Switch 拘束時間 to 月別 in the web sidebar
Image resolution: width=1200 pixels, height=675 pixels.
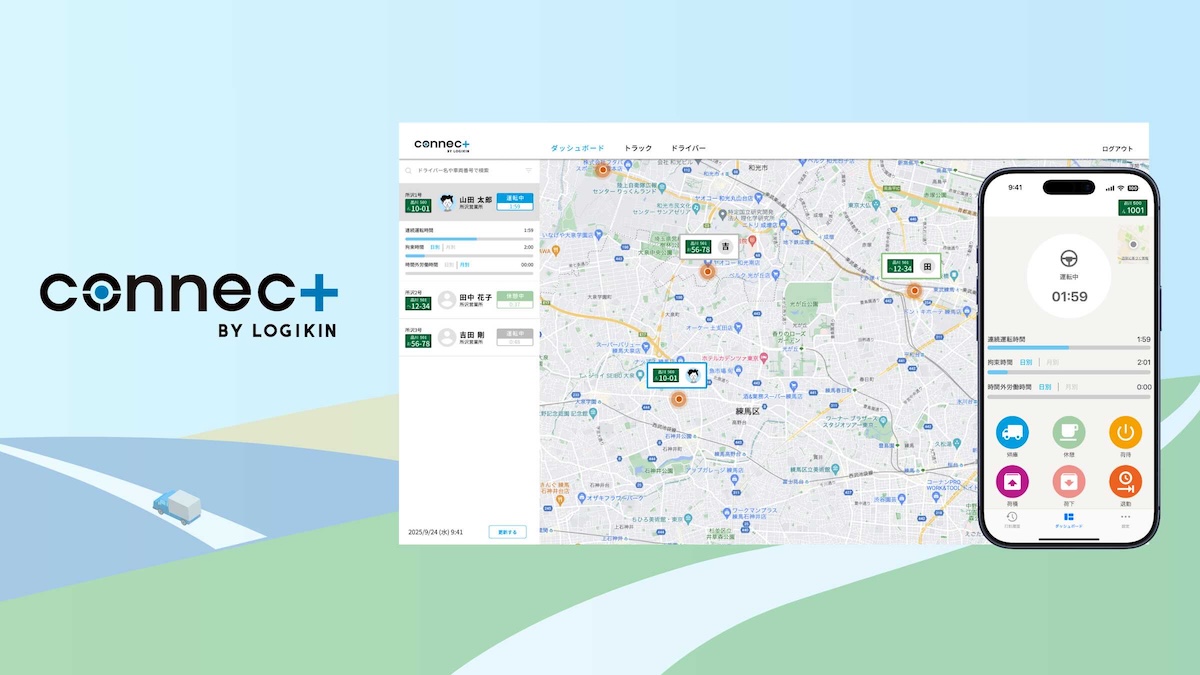450,246
